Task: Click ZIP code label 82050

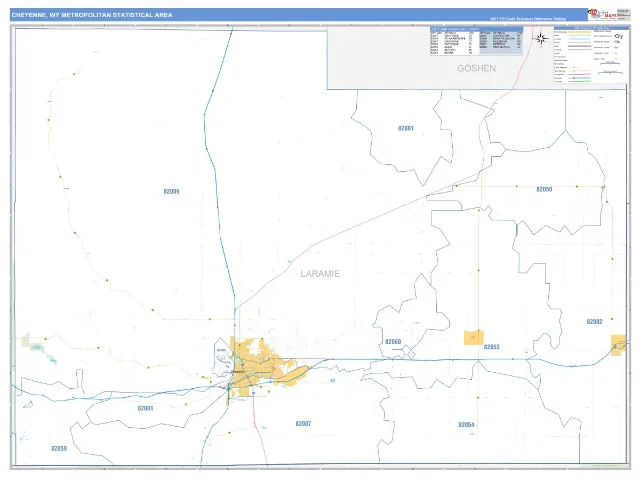Action: [544, 189]
